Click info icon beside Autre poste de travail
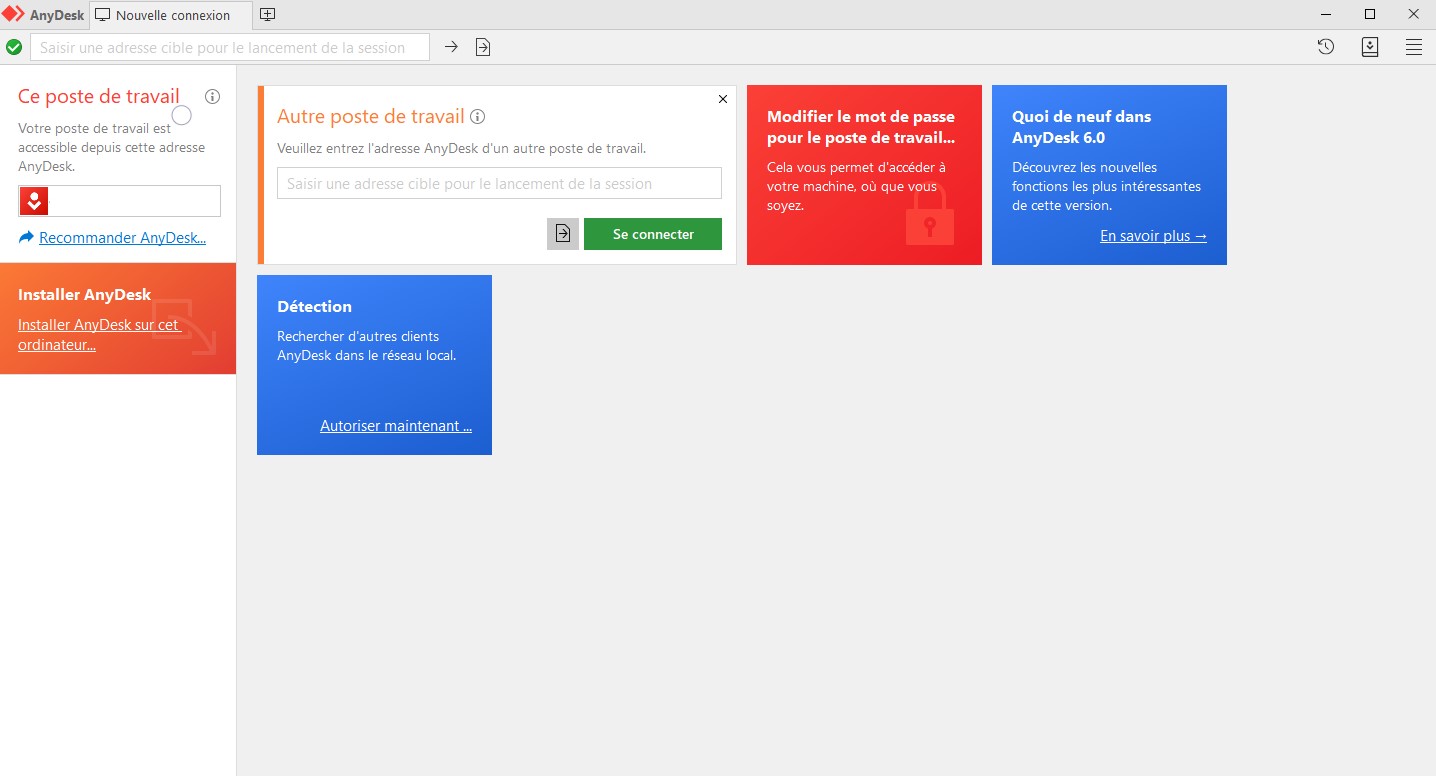1436x776 pixels. [478, 117]
